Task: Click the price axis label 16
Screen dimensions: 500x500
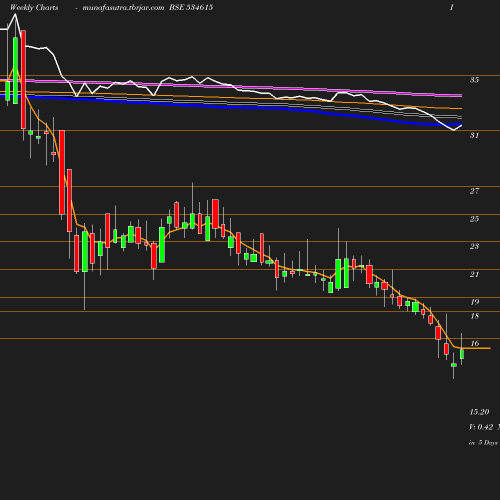Action: coord(474,343)
